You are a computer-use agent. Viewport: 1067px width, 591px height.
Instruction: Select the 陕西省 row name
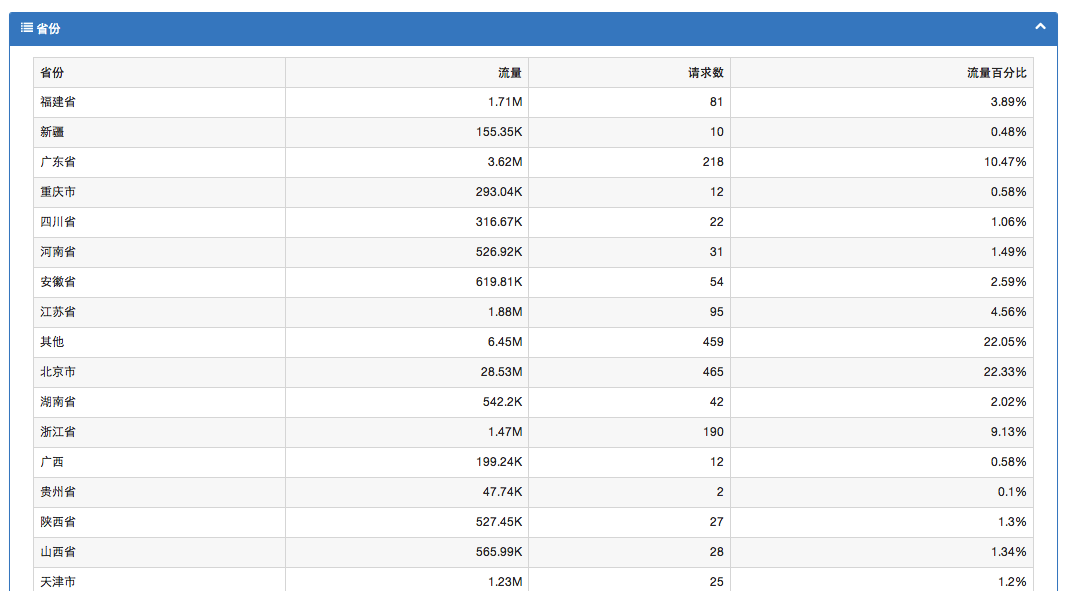[x=58, y=522]
